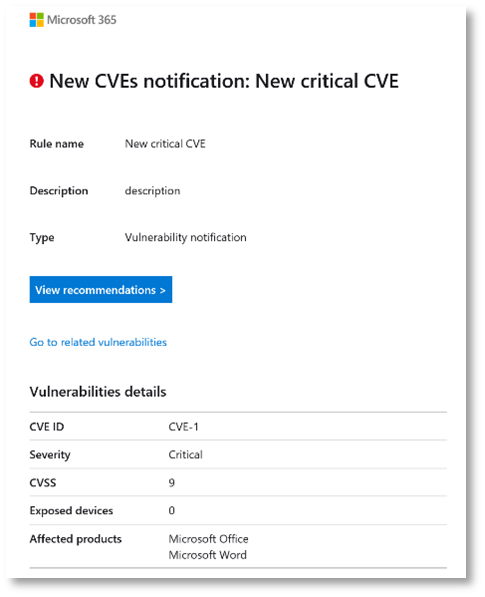The height and width of the screenshot is (597, 485).
Task: Select the CVSS score 9
Action: tap(172, 483)
